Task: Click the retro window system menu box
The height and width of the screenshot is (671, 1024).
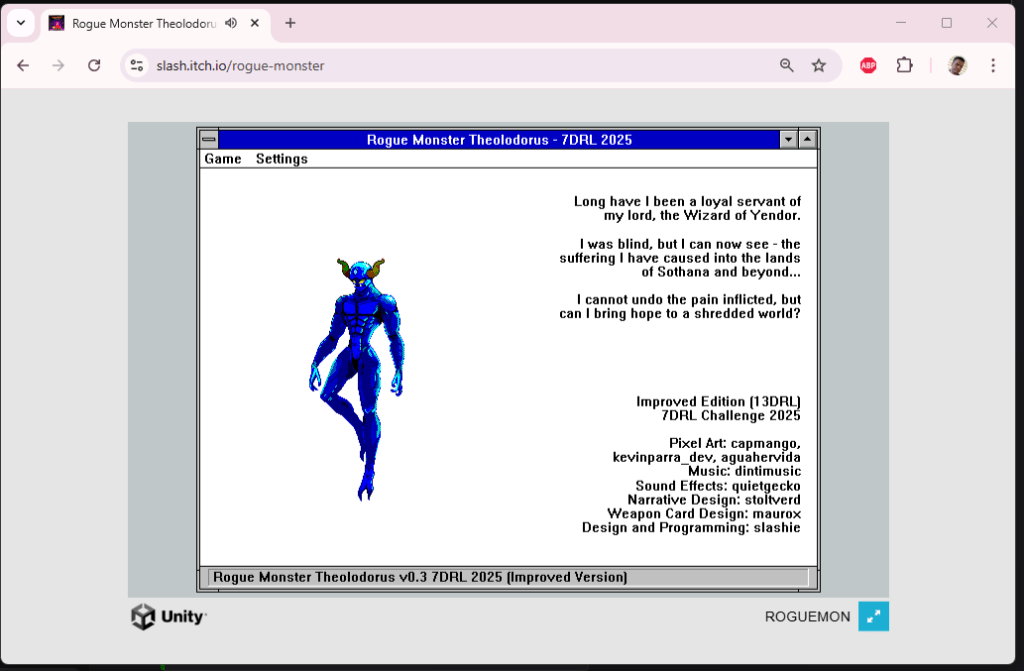Action: tap(208, 140)
